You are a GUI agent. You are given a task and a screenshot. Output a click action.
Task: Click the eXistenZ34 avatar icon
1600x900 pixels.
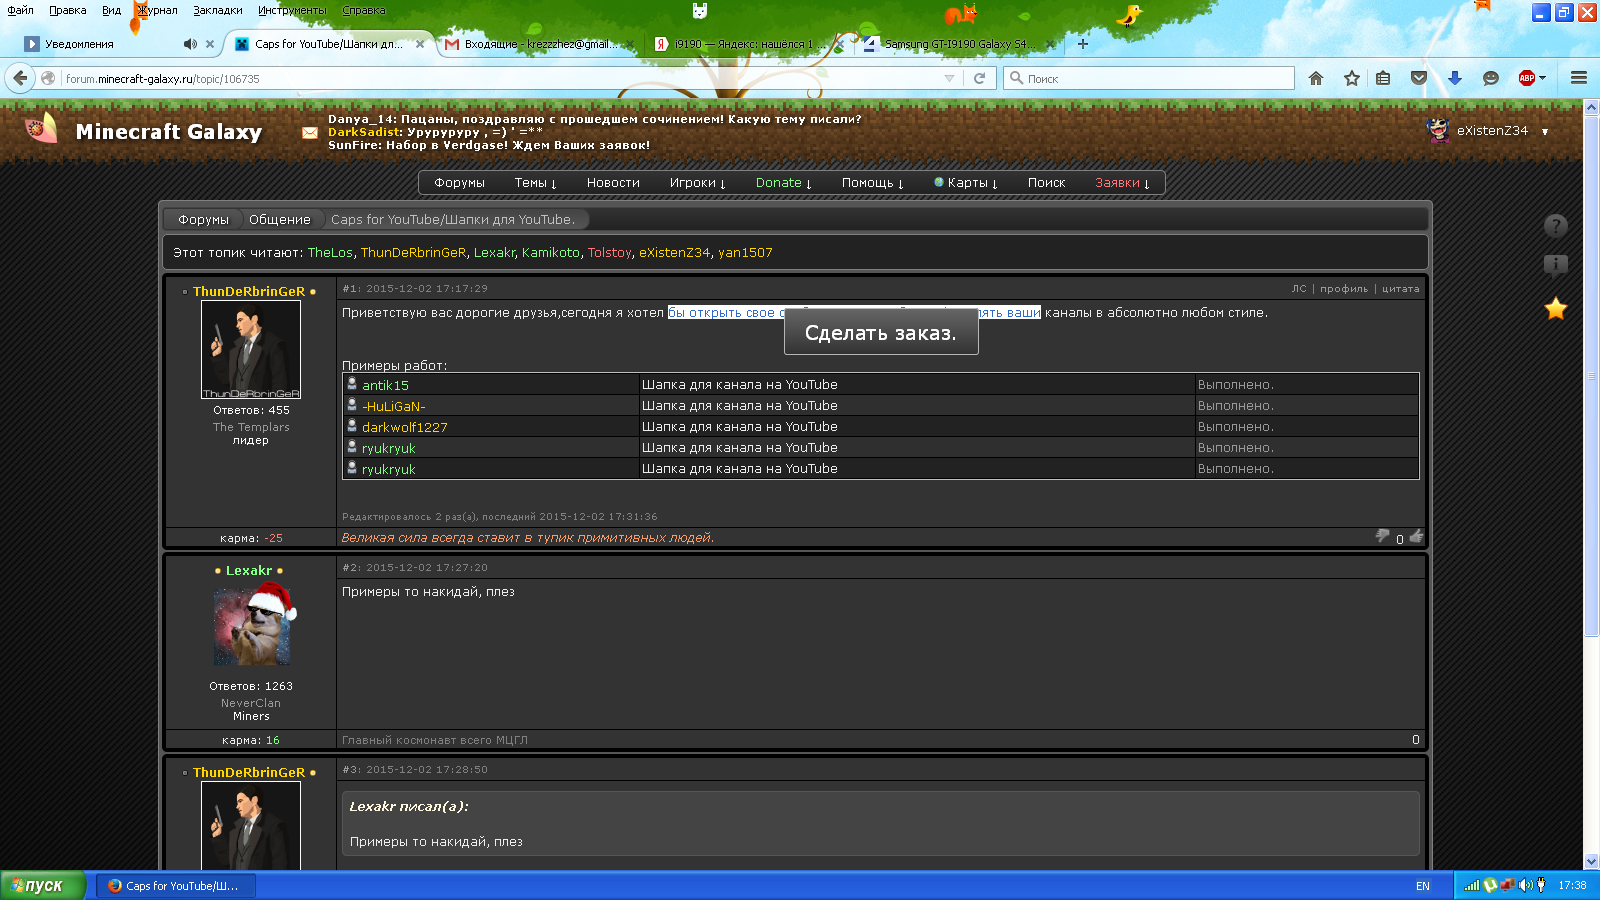tap(1438, 130)
